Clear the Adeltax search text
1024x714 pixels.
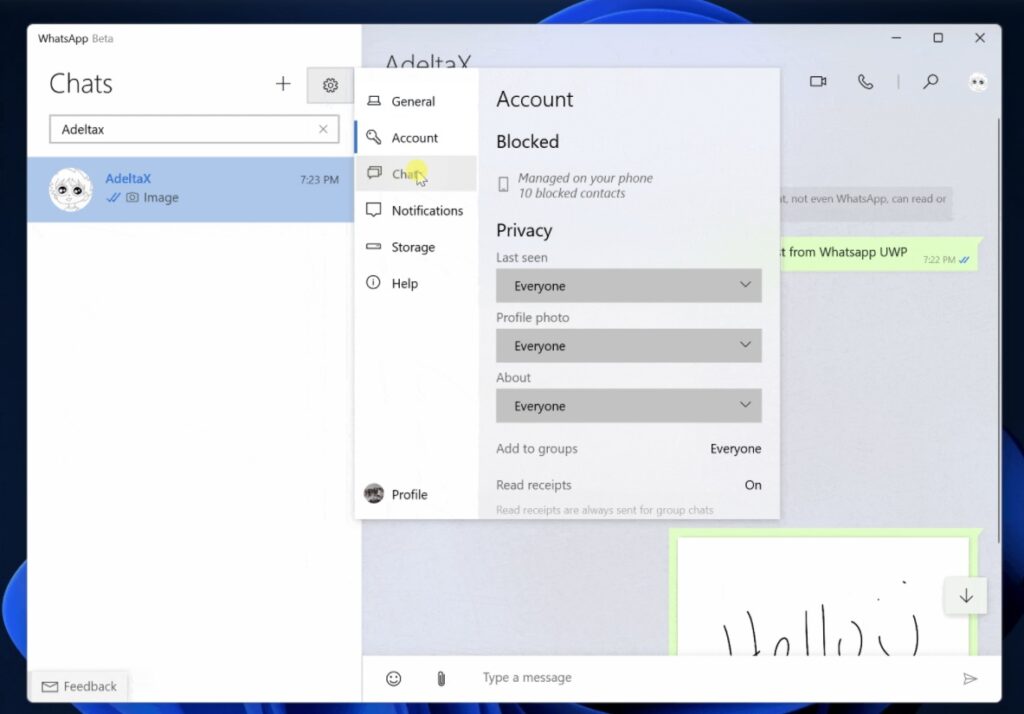pyautogui.click(x=323, y=129)
